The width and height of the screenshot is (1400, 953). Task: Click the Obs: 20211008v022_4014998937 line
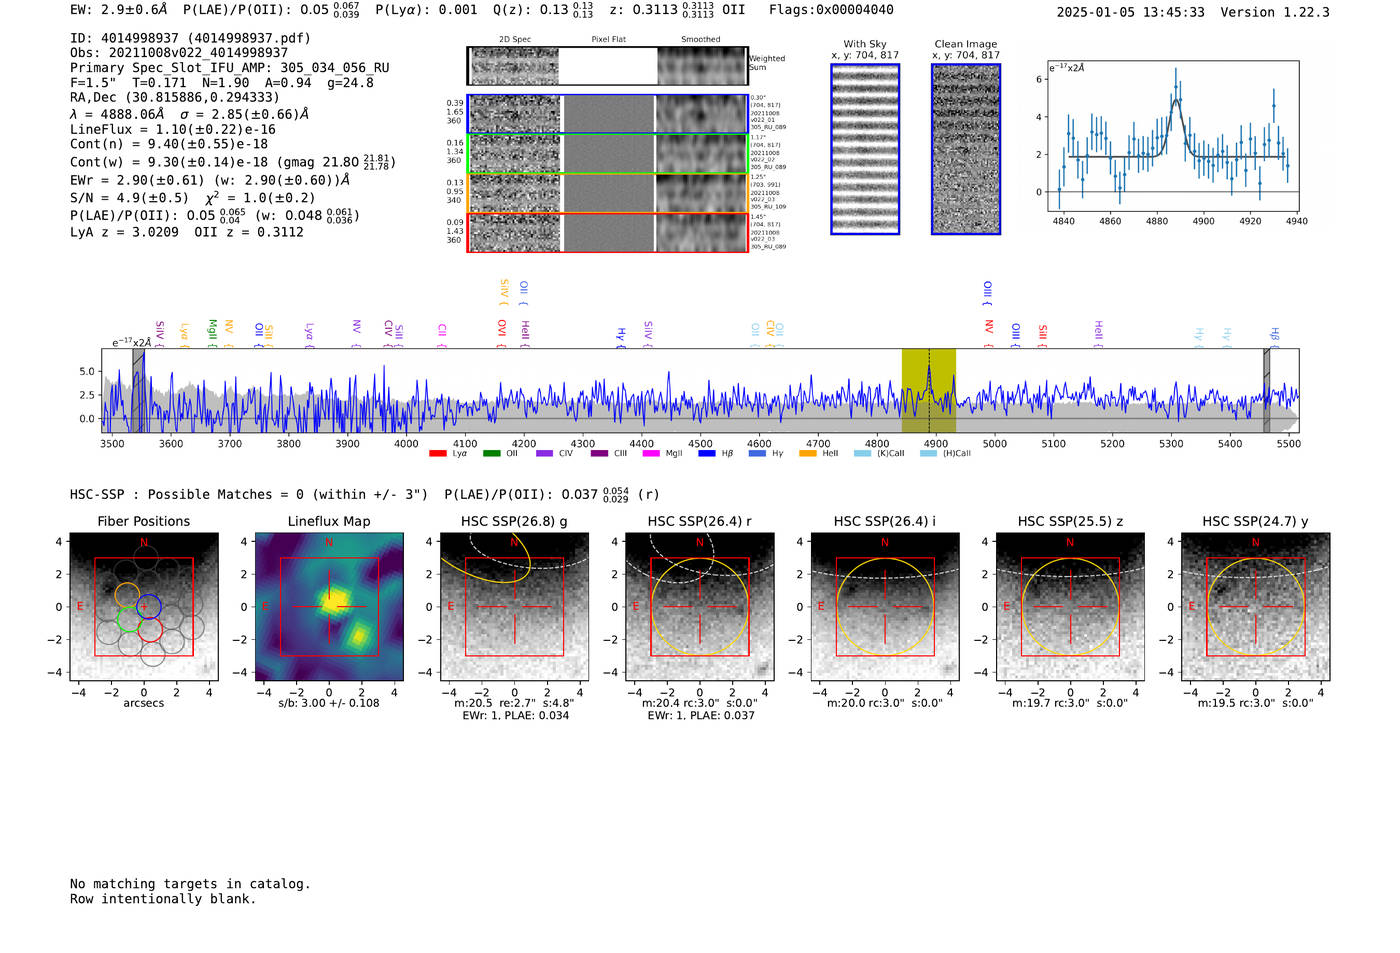[179, 53]
